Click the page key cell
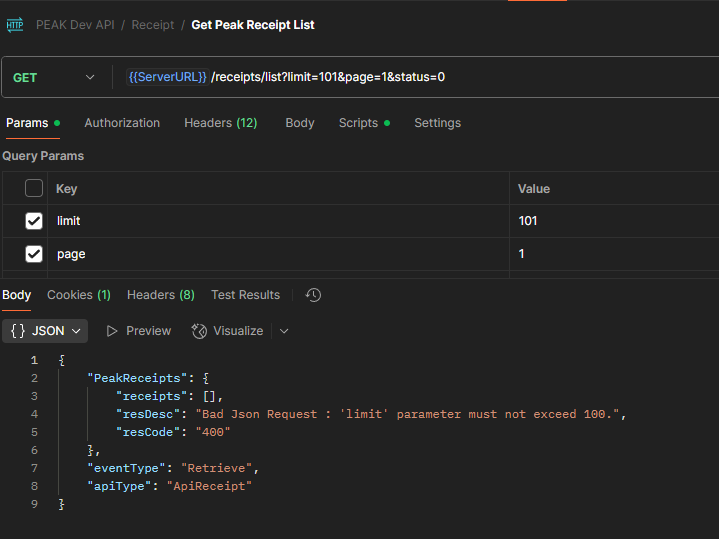 tap(278, 254)
